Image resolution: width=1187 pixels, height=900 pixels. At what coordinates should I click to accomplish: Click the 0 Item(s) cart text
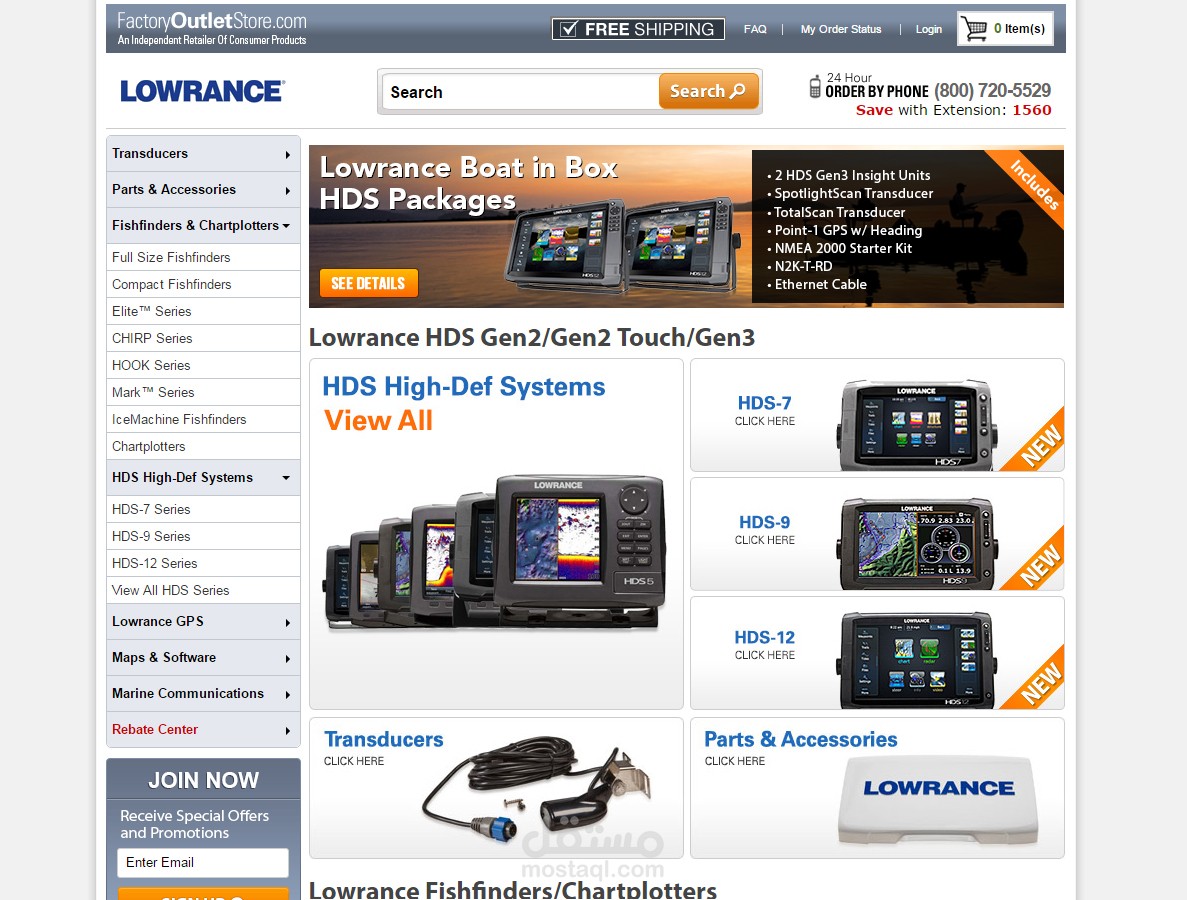(1019, 29)
